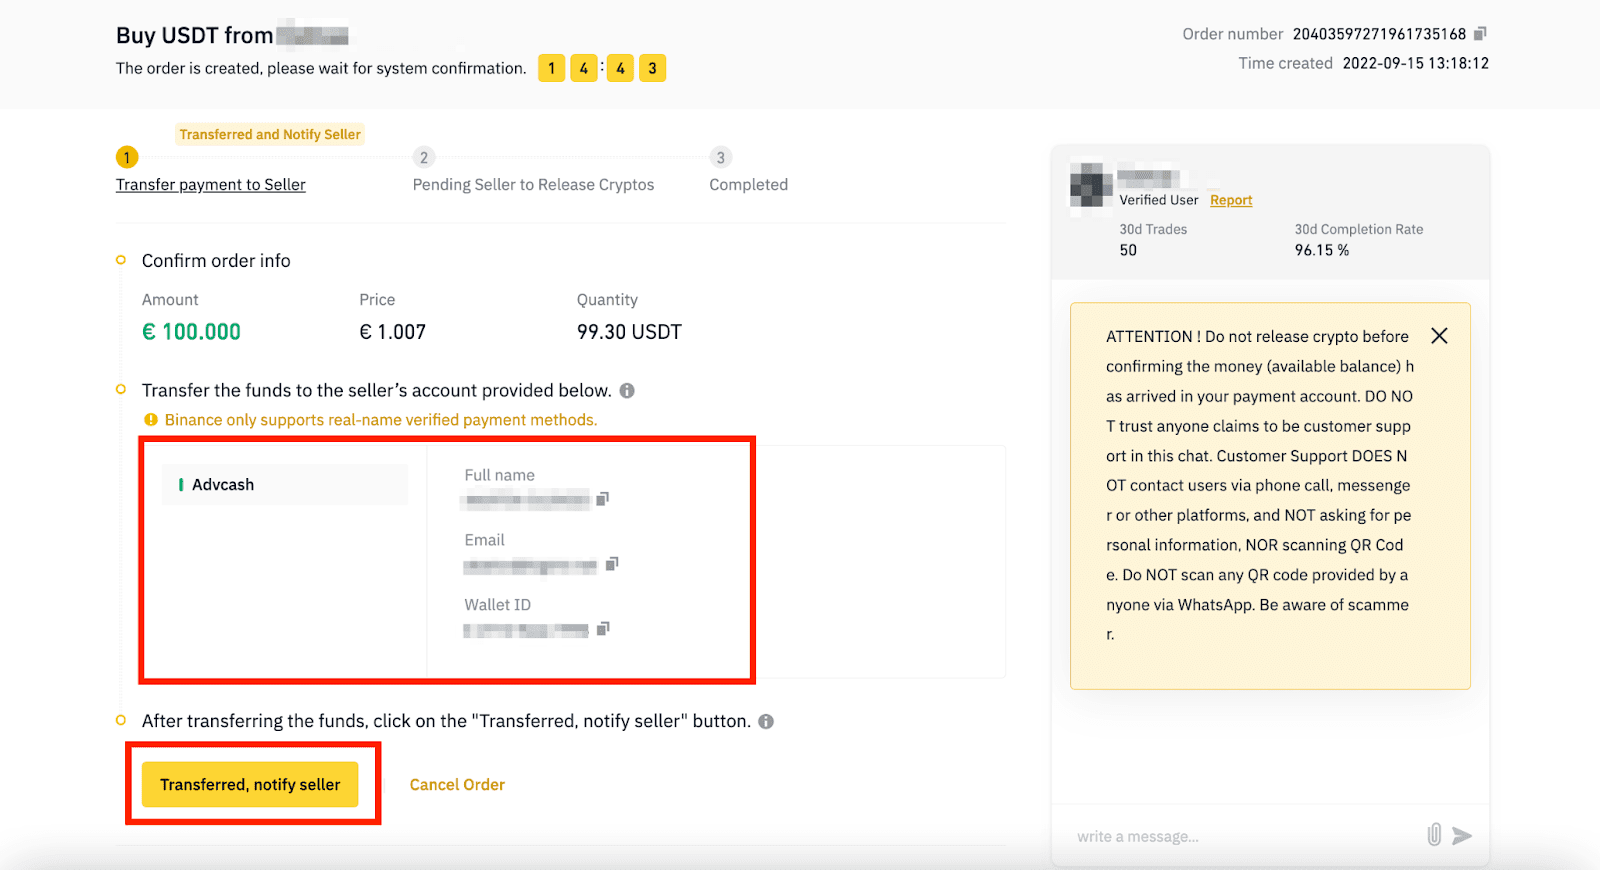1600x870 pixels.
Task: Click the countdown timer digits
Action: point(602,68)
